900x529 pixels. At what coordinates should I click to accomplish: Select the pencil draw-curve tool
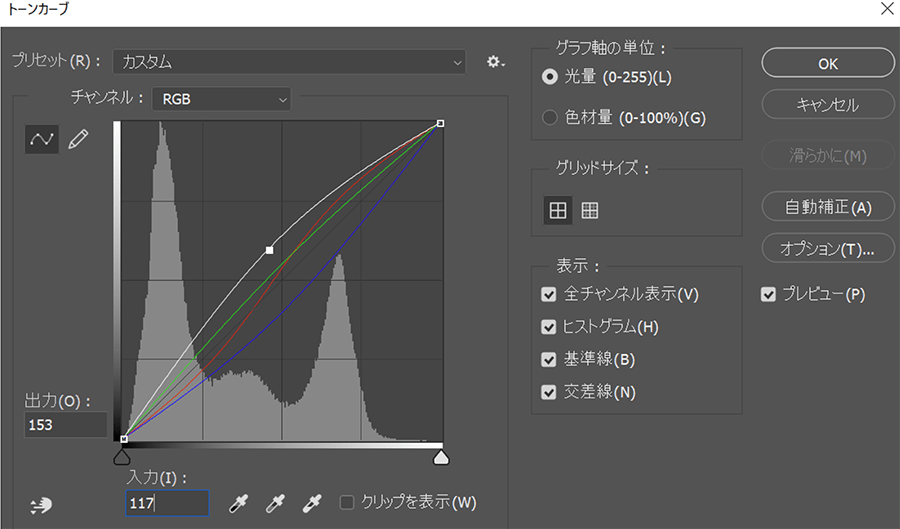(x=78, y=139)
